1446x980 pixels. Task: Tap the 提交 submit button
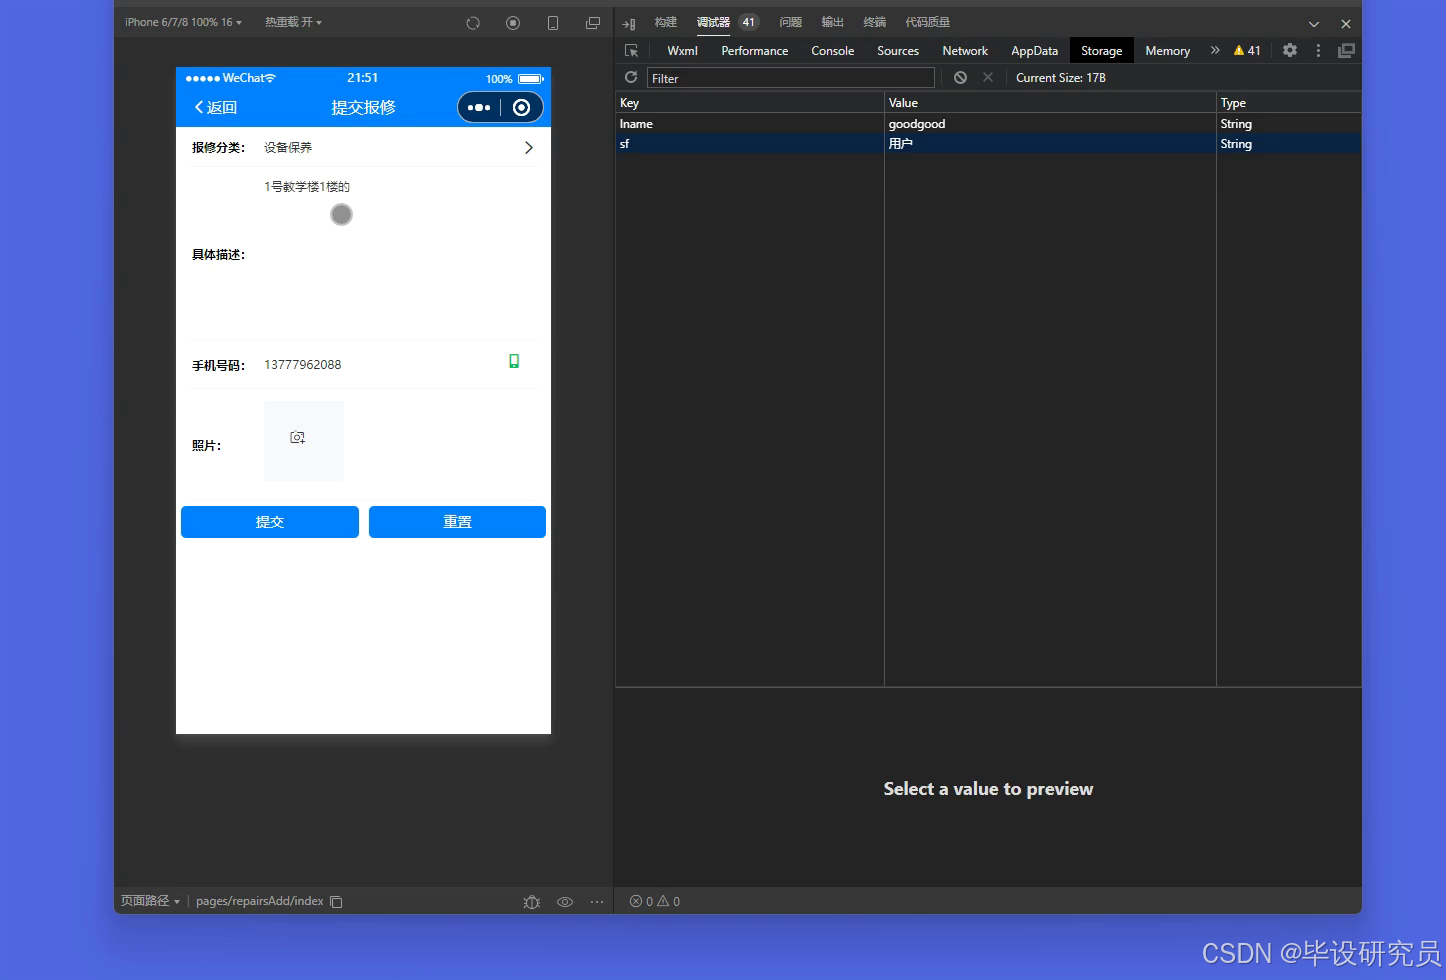click(x=270, y=522)
